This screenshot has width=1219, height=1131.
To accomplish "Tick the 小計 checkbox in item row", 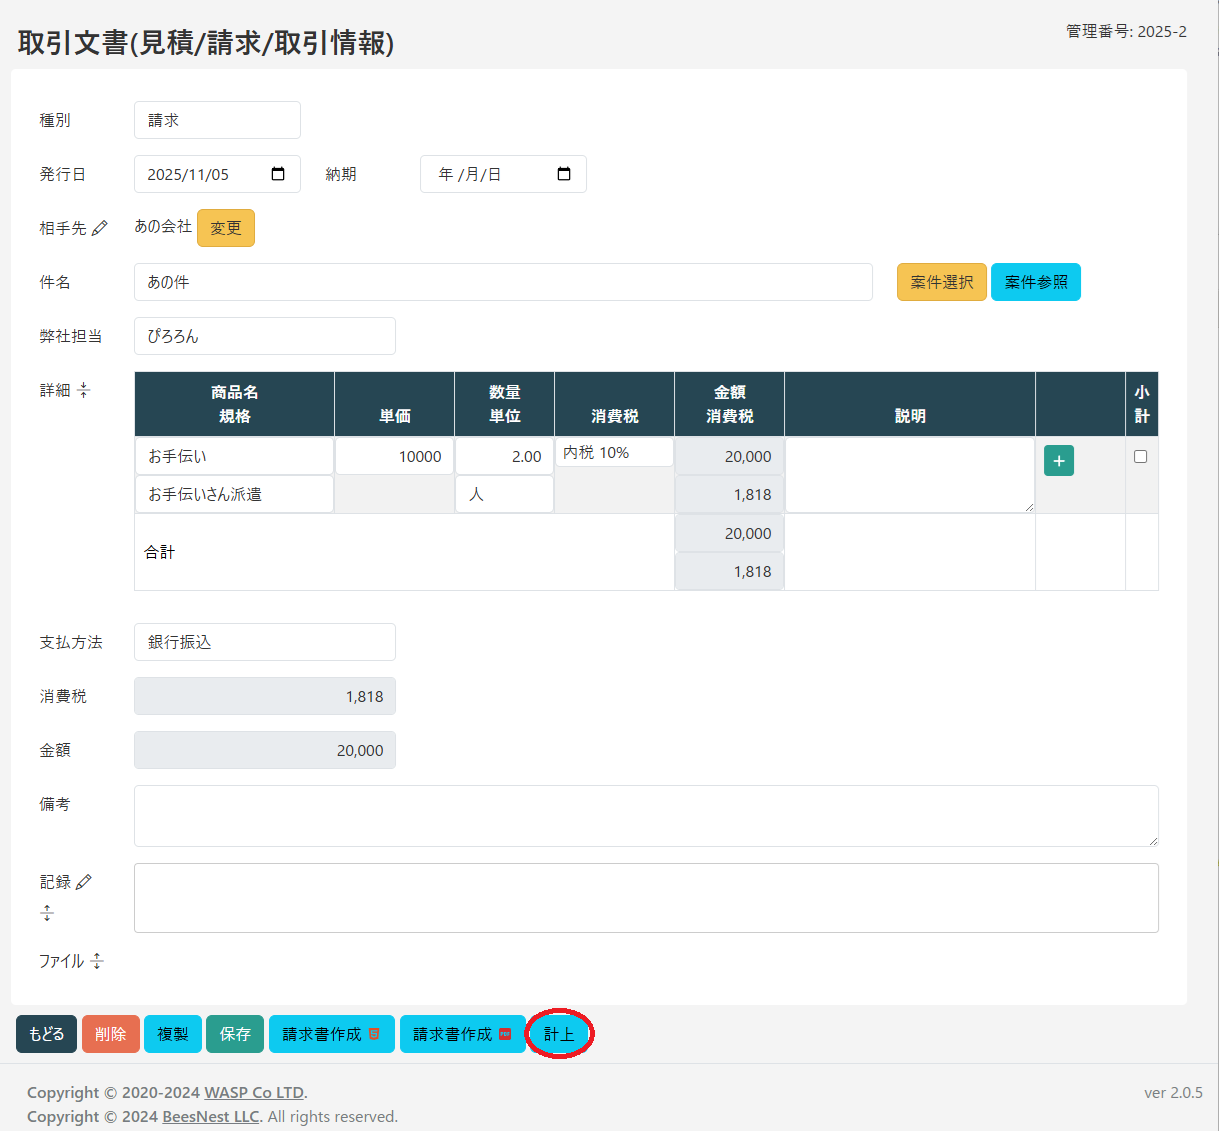I will click(1140, 457).
